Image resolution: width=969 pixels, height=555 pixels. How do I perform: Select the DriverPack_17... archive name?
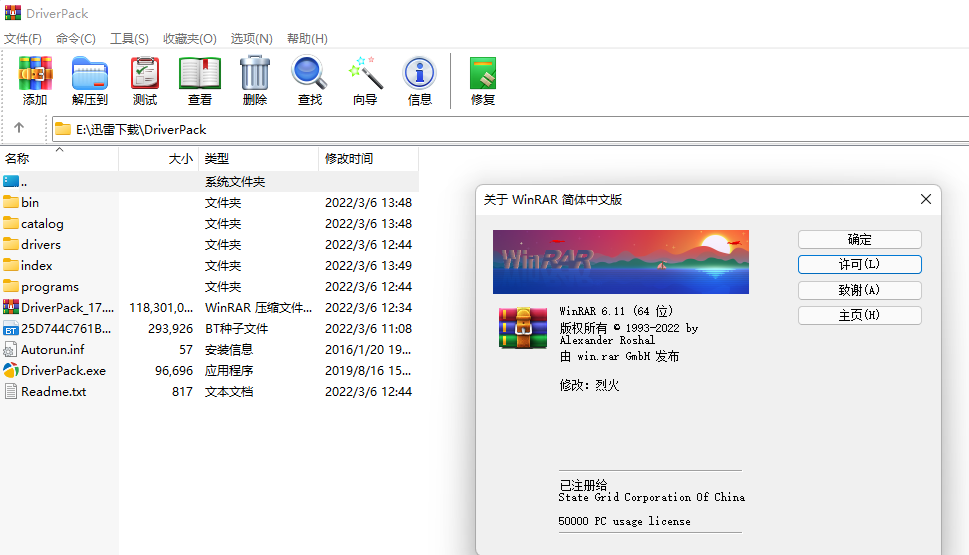pyautogui.click(x=67, y=308)
